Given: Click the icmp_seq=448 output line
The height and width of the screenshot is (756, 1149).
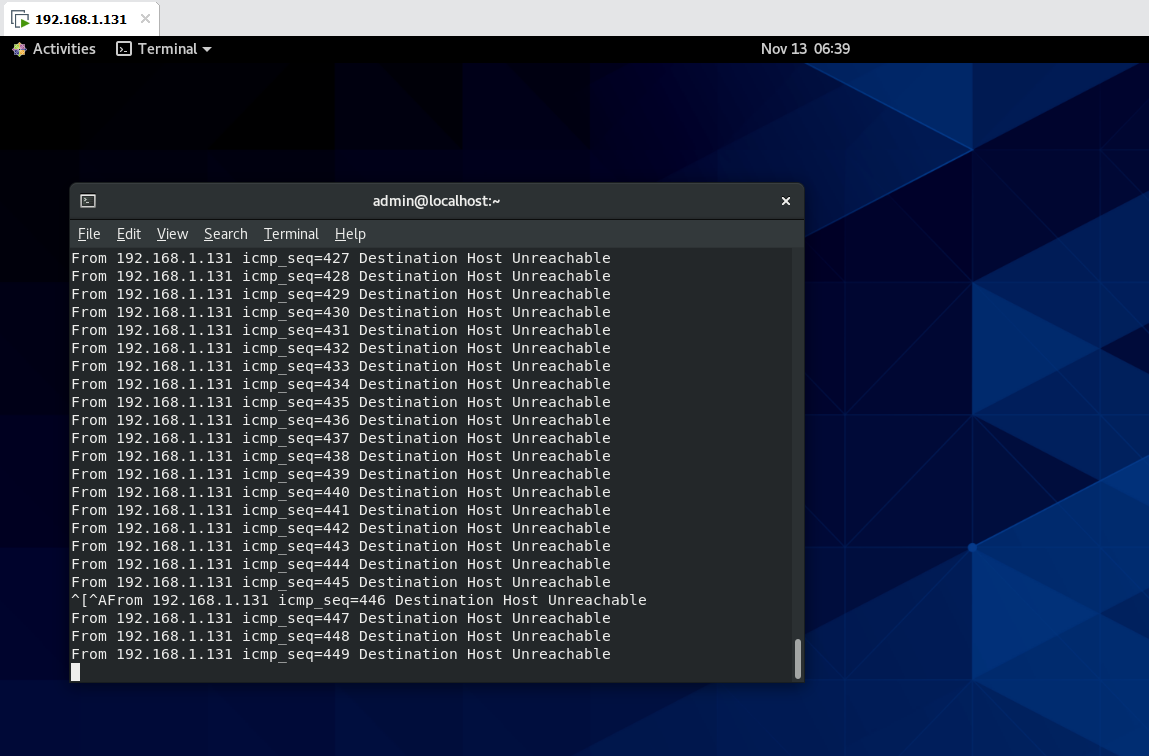Looking at the screenshot, I should point(341,636).
